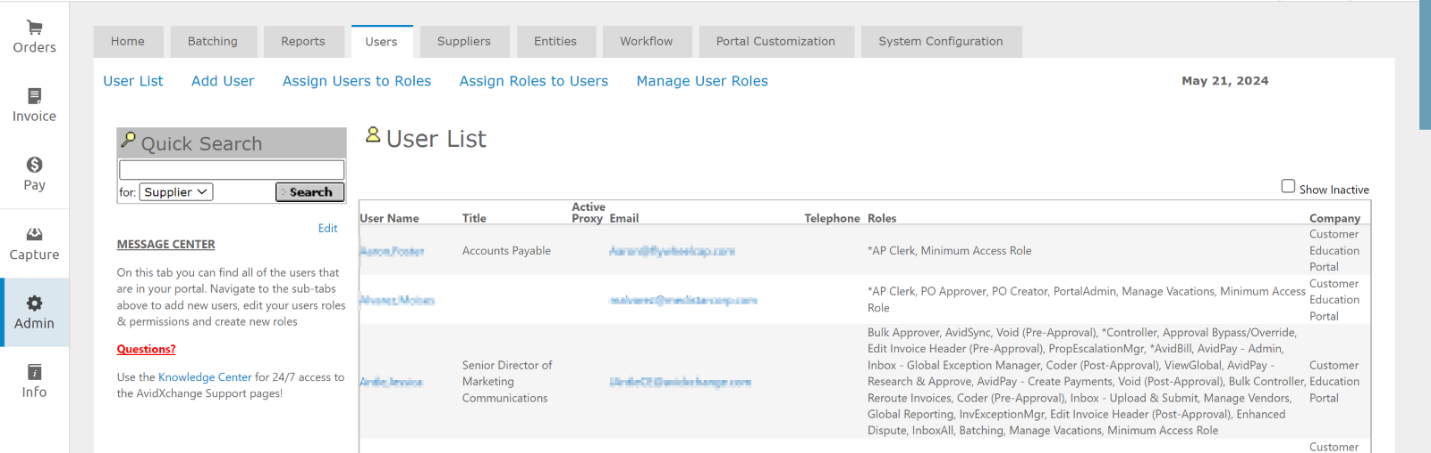Expand the Supplier search type dropdown

(x=176, y=192)
